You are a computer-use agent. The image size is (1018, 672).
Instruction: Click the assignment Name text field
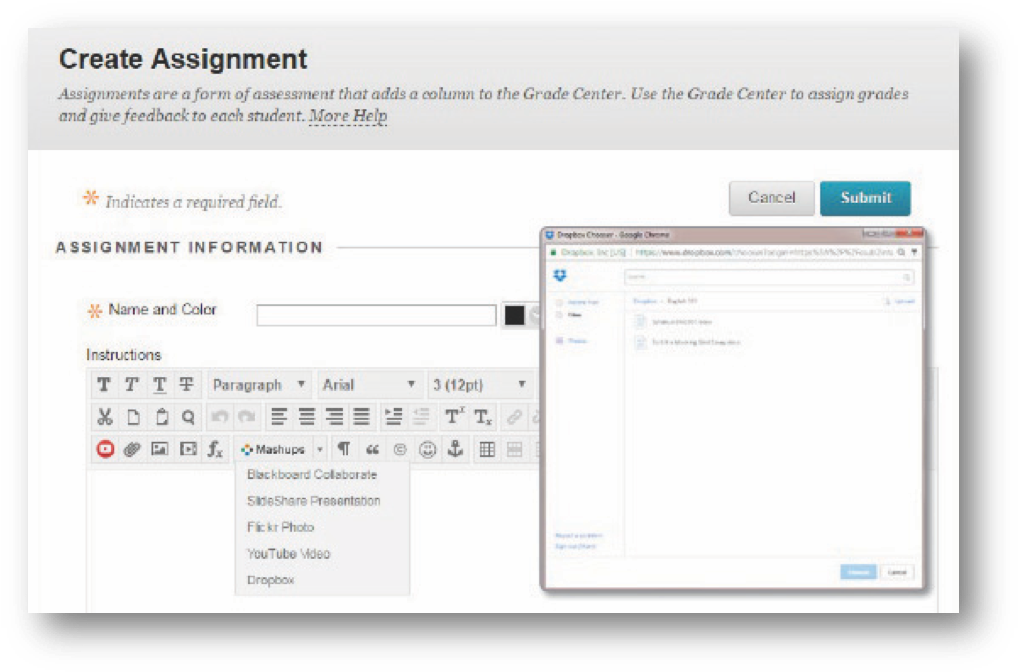(376, 315)
